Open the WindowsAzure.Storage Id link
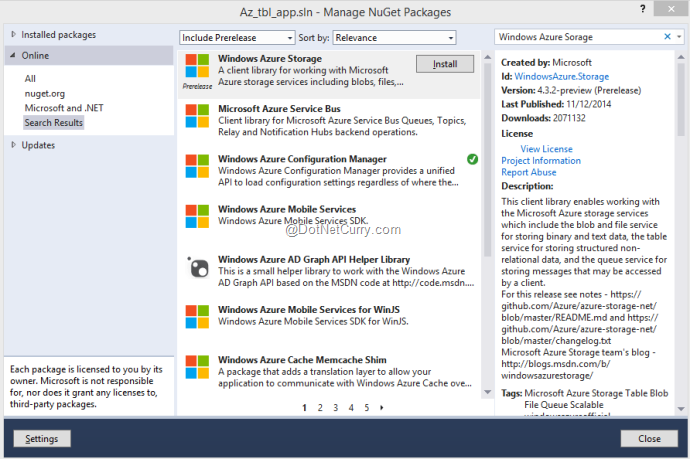 pyautogui.click(x=562, y=76)
